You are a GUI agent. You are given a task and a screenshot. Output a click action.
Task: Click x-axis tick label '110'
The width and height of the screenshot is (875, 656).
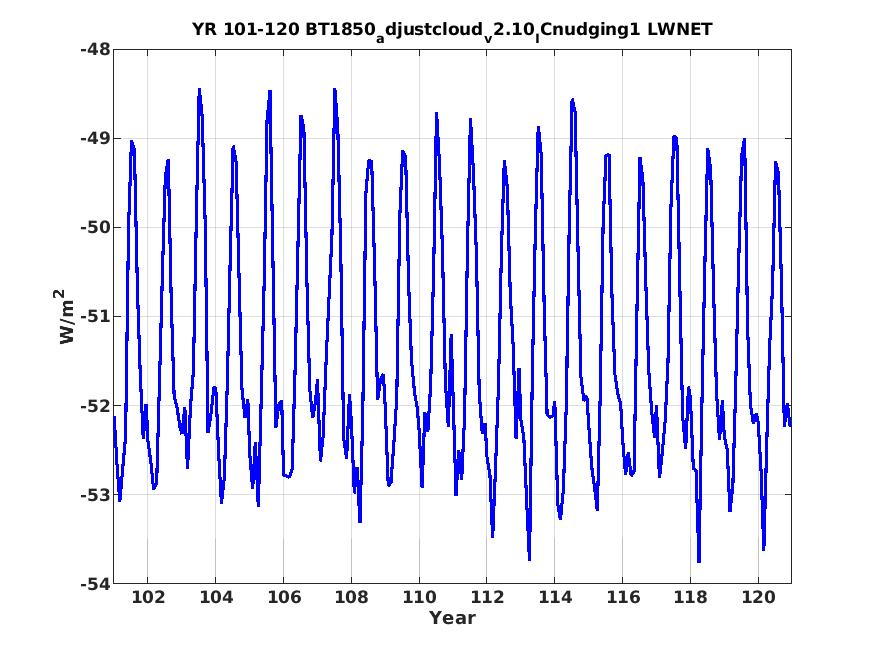point(419,597)
